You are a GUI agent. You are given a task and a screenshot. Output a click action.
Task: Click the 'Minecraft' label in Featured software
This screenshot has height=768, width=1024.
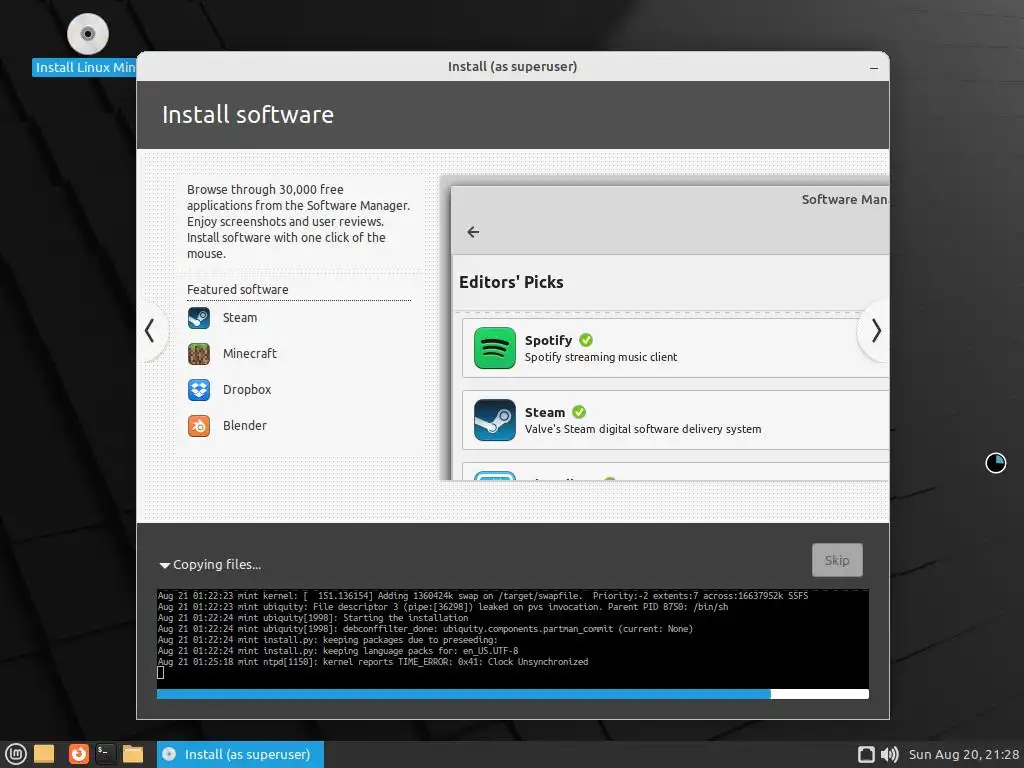249,354
